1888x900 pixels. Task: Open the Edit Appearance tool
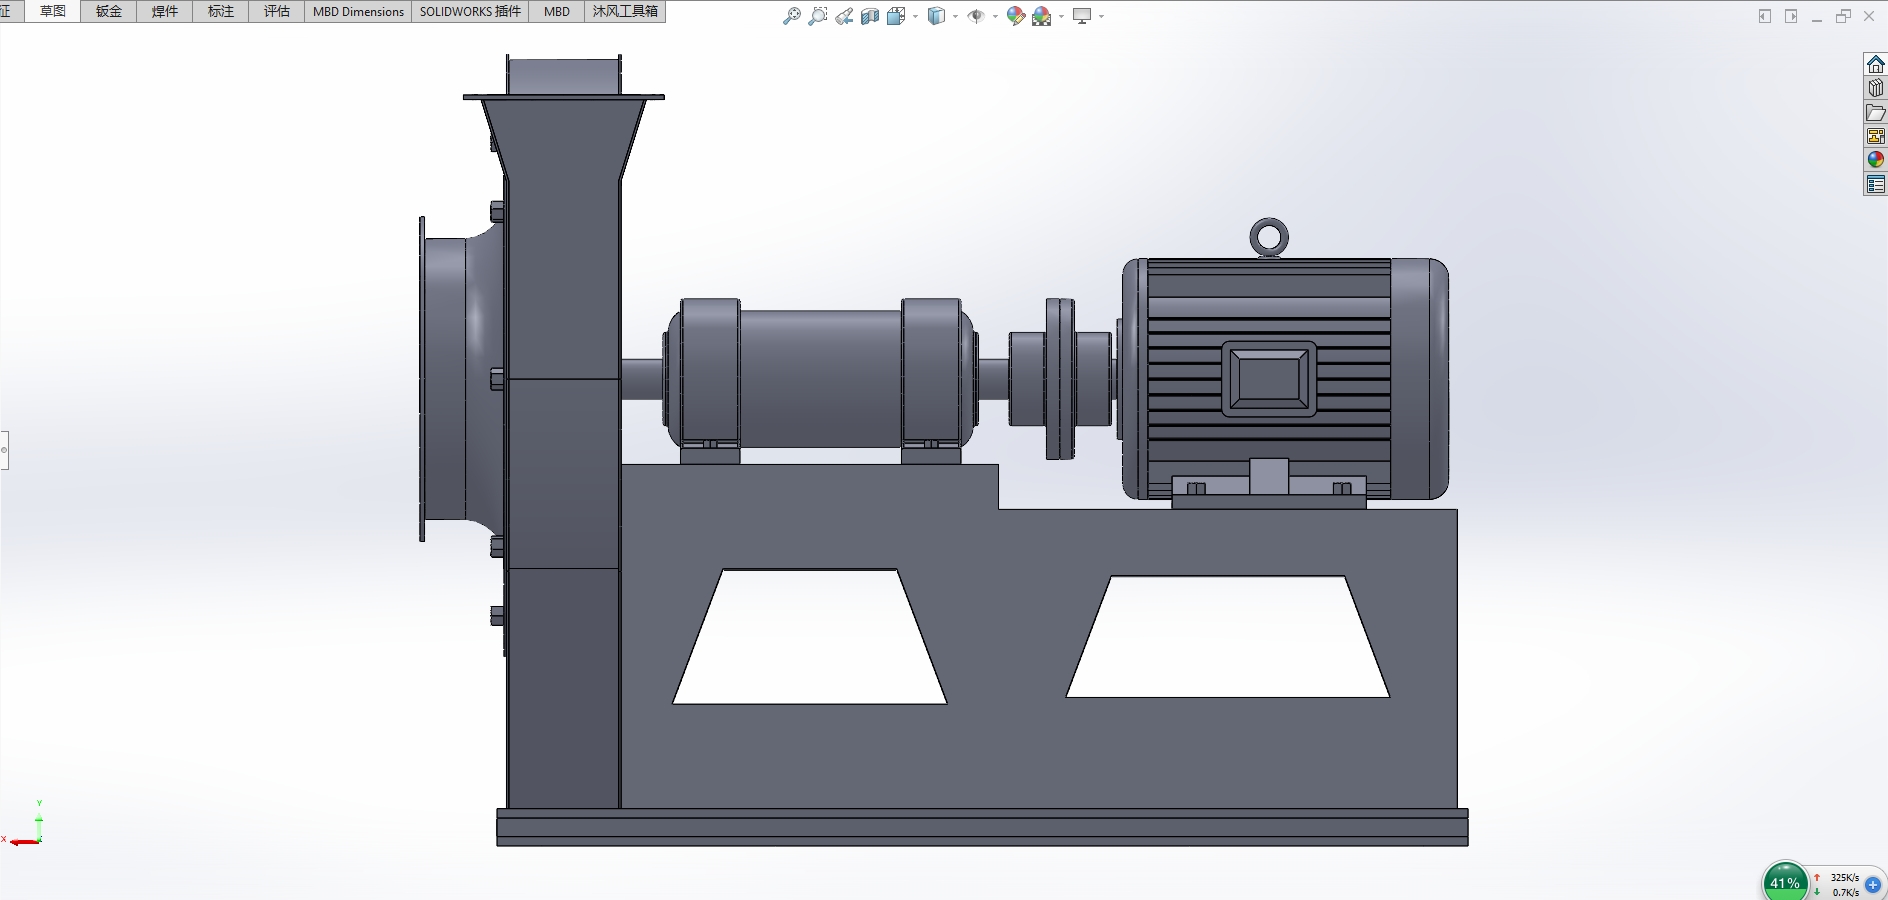pos(1016,16)
